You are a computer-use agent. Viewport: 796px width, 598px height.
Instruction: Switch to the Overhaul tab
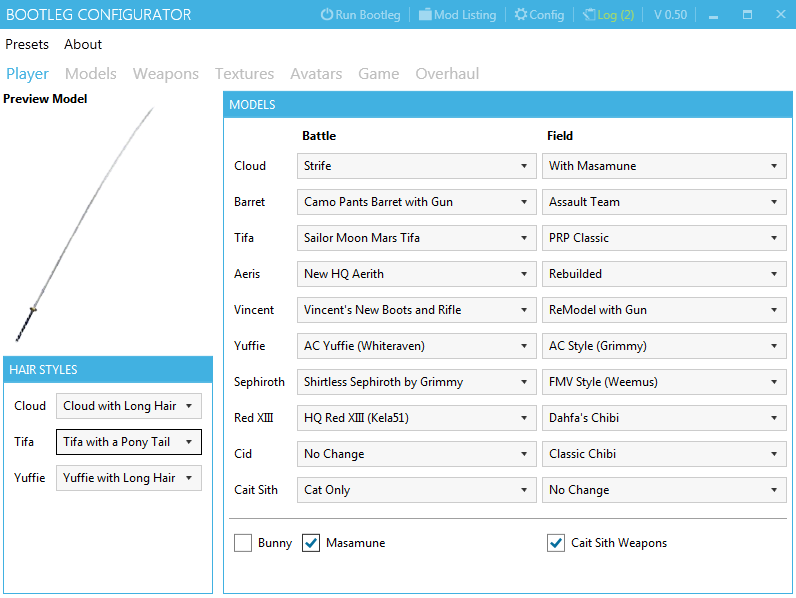[447, 74]
